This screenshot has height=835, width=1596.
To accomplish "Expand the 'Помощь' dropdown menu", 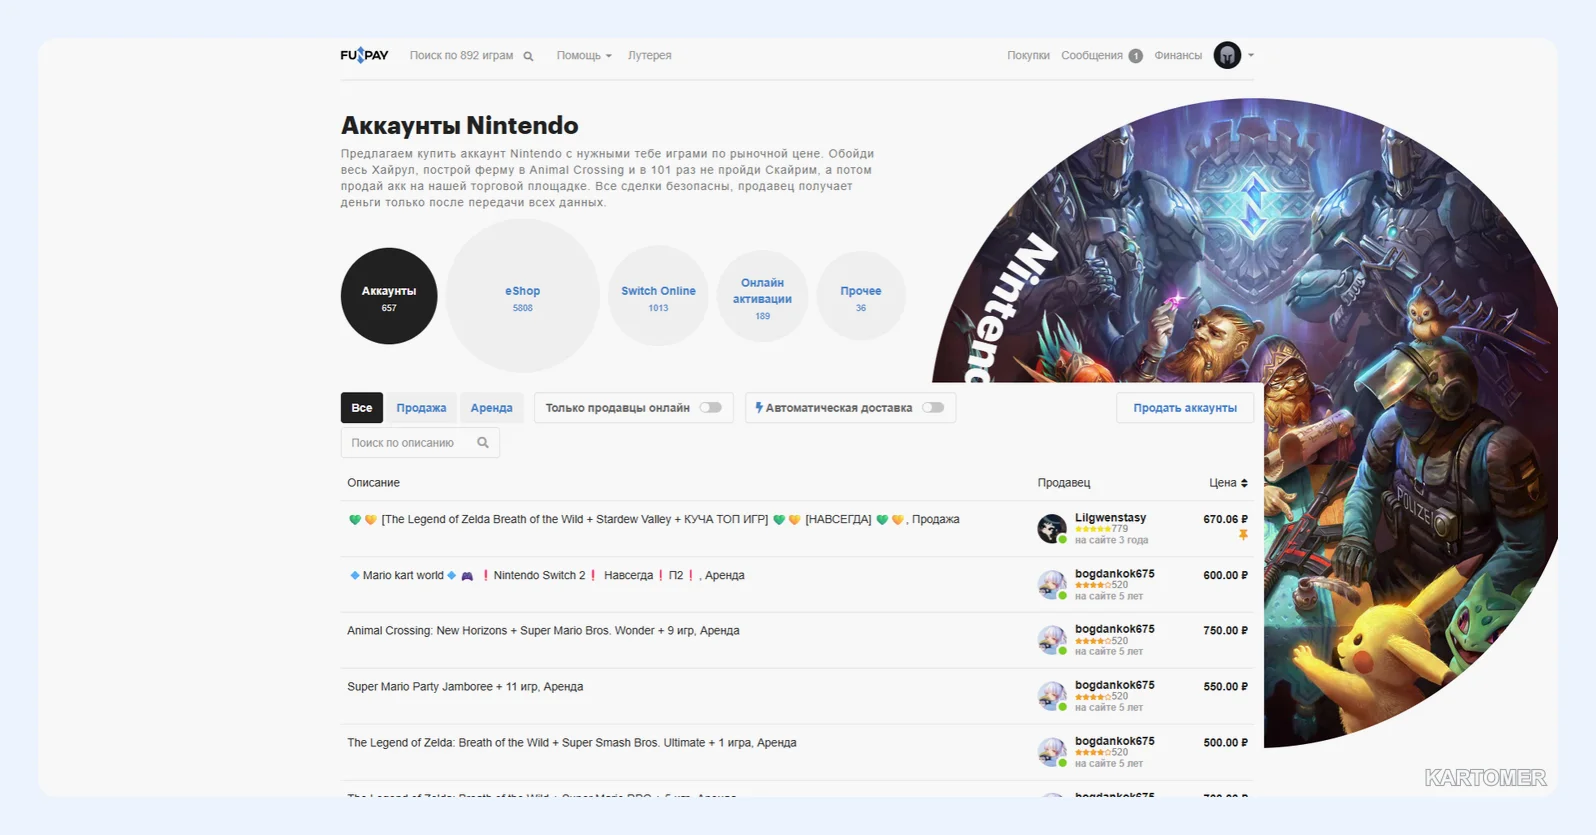I will coord(584,56).
